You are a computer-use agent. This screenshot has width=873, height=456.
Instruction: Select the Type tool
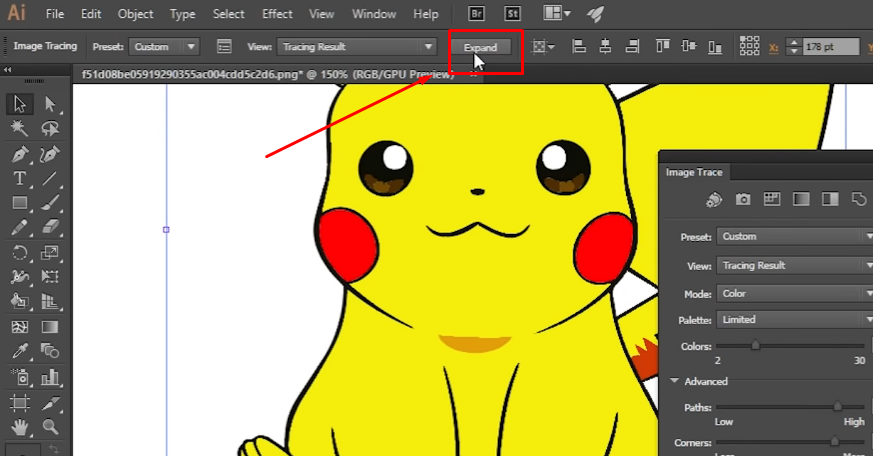(19, 178)
